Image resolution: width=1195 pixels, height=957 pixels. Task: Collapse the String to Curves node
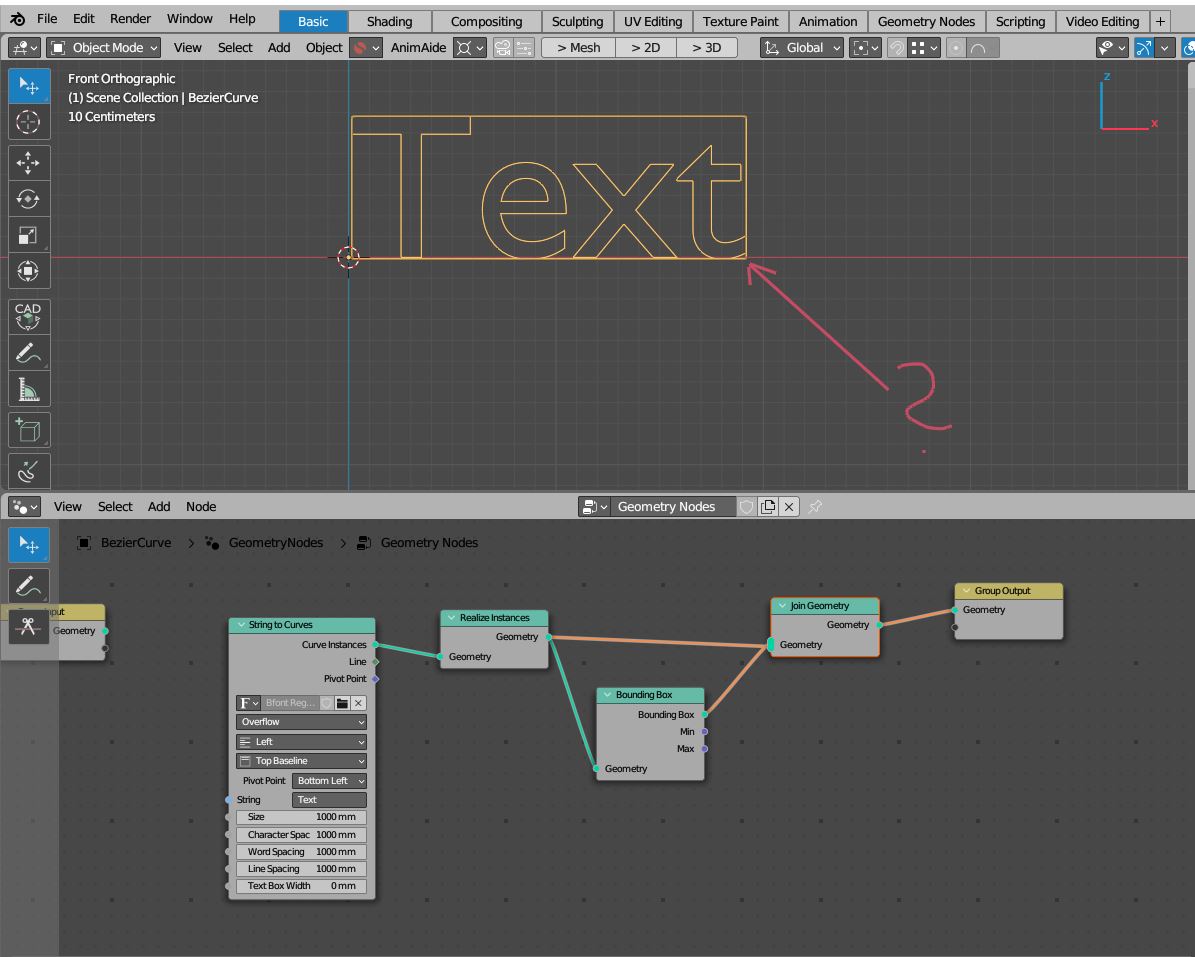242,625
